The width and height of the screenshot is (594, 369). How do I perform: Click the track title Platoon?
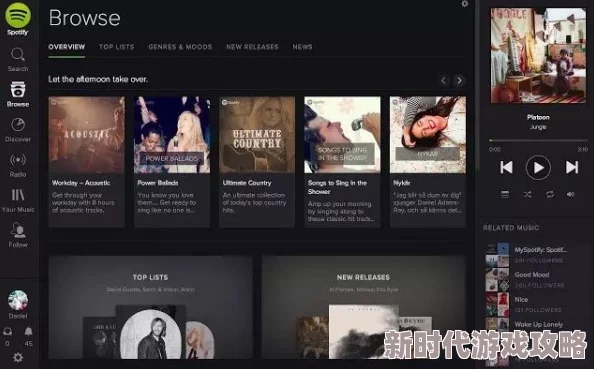click(x=538, y=117)
